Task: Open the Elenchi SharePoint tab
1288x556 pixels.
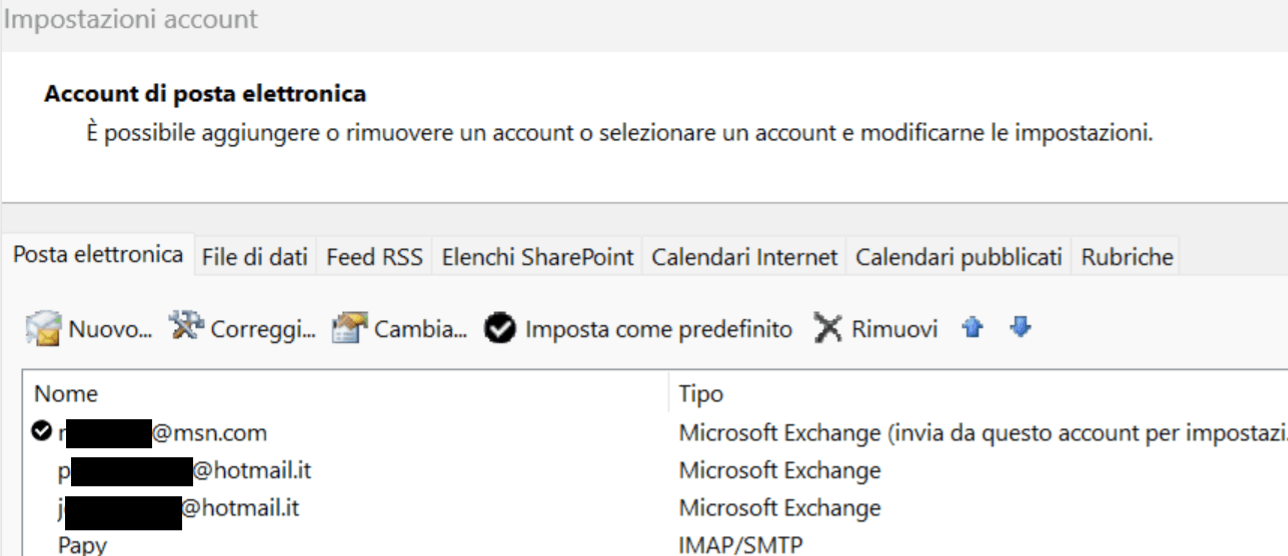Action: (x=538, y=258)
